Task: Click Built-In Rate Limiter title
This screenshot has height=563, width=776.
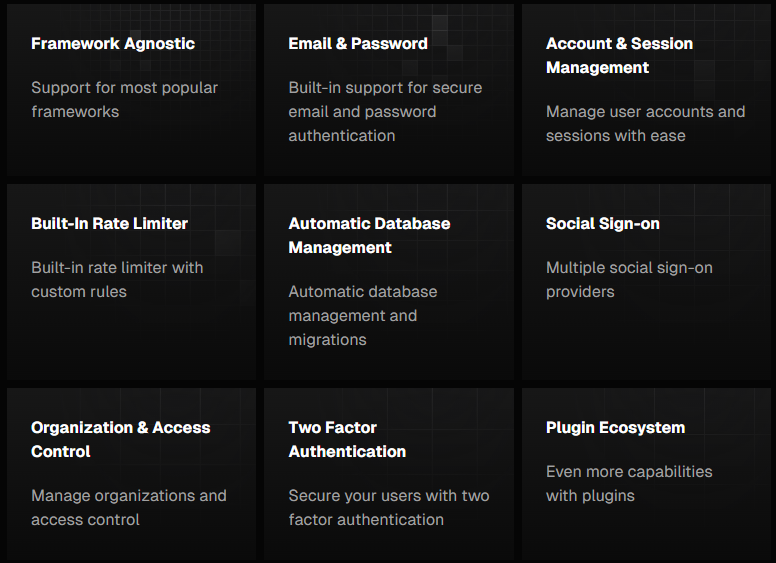Action: [109, 224]
